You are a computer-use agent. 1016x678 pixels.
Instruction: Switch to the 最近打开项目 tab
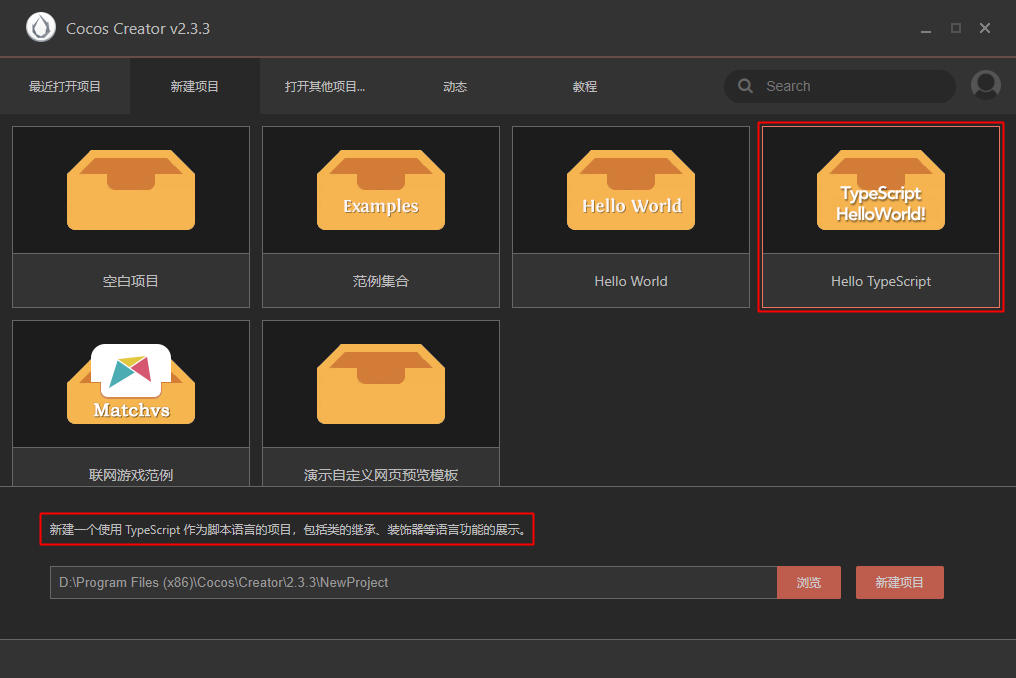coord(65,86)
